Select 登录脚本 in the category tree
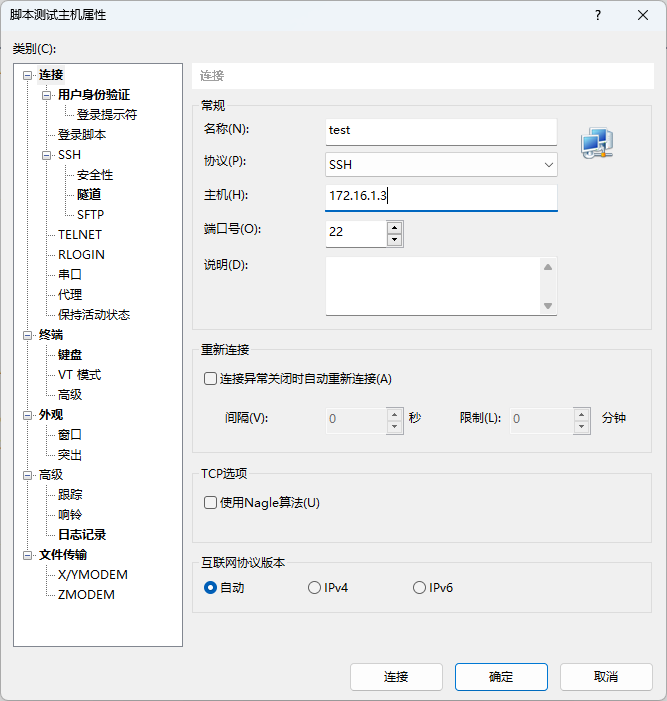This screenshot has width=667, height=701. click(x=82, y=135)
